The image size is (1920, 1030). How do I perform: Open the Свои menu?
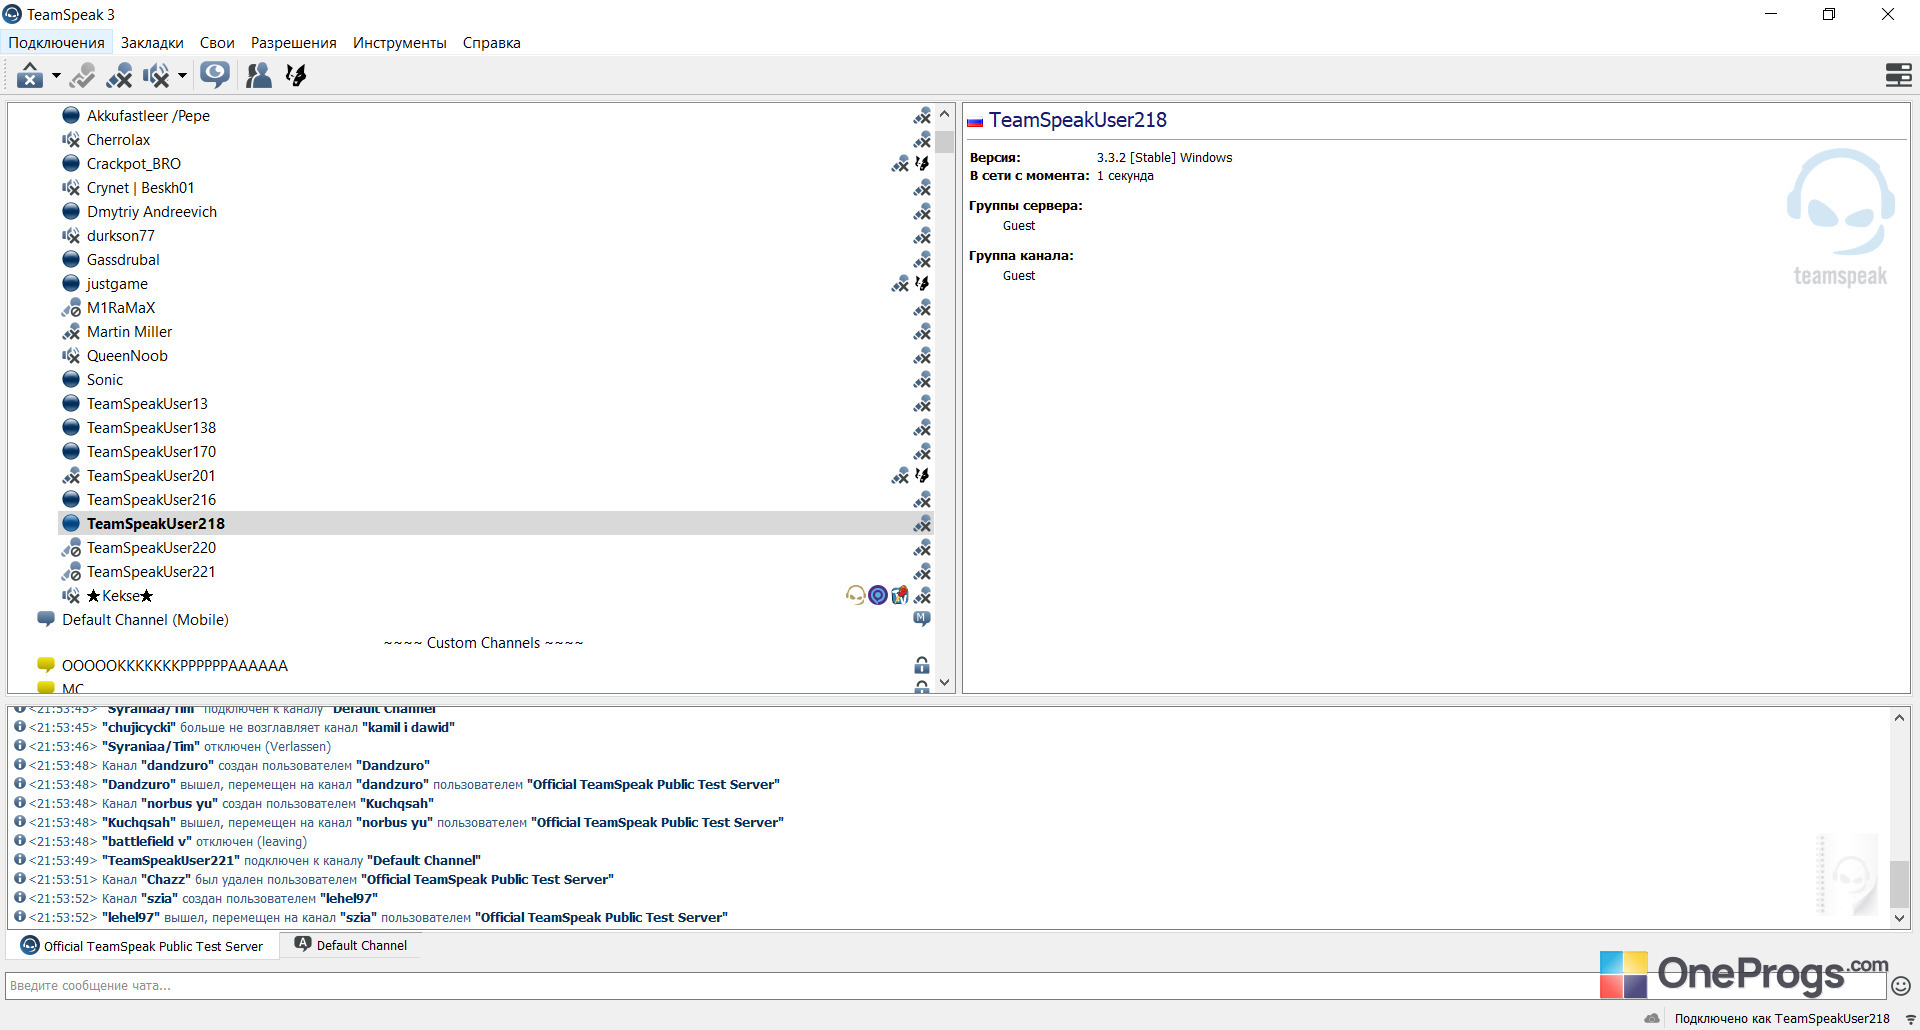(217, 43)
